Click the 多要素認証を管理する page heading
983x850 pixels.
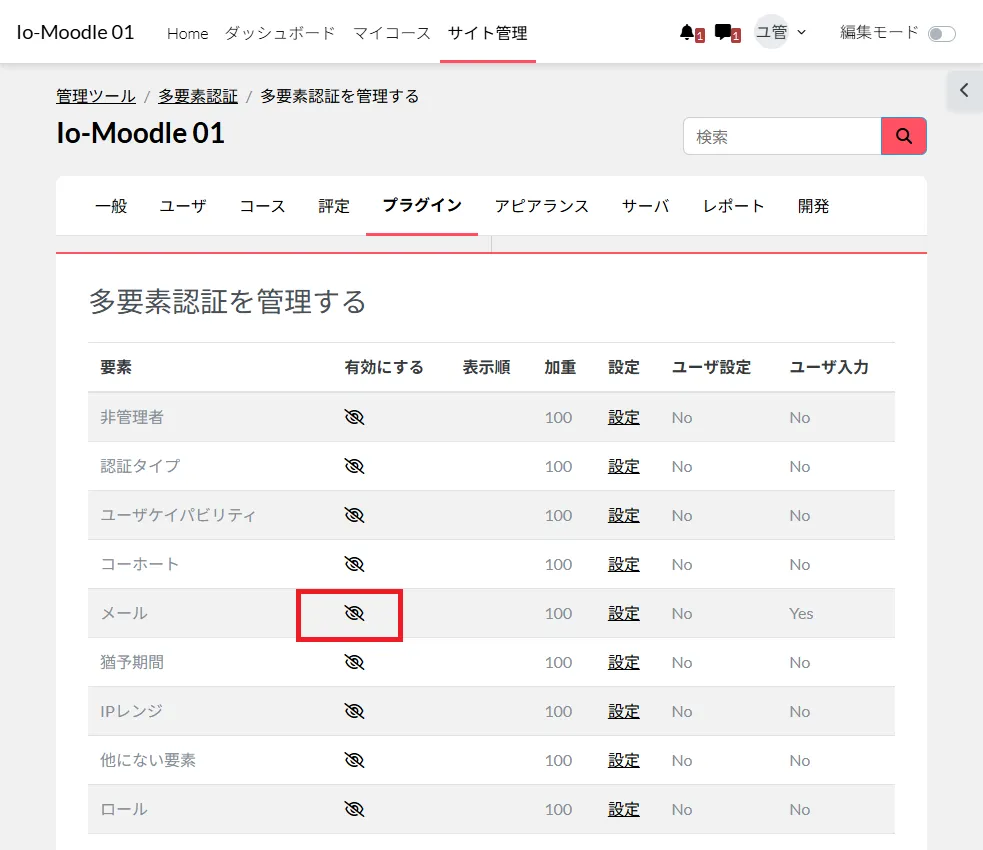pyautogui.click(x=228, y=302)
